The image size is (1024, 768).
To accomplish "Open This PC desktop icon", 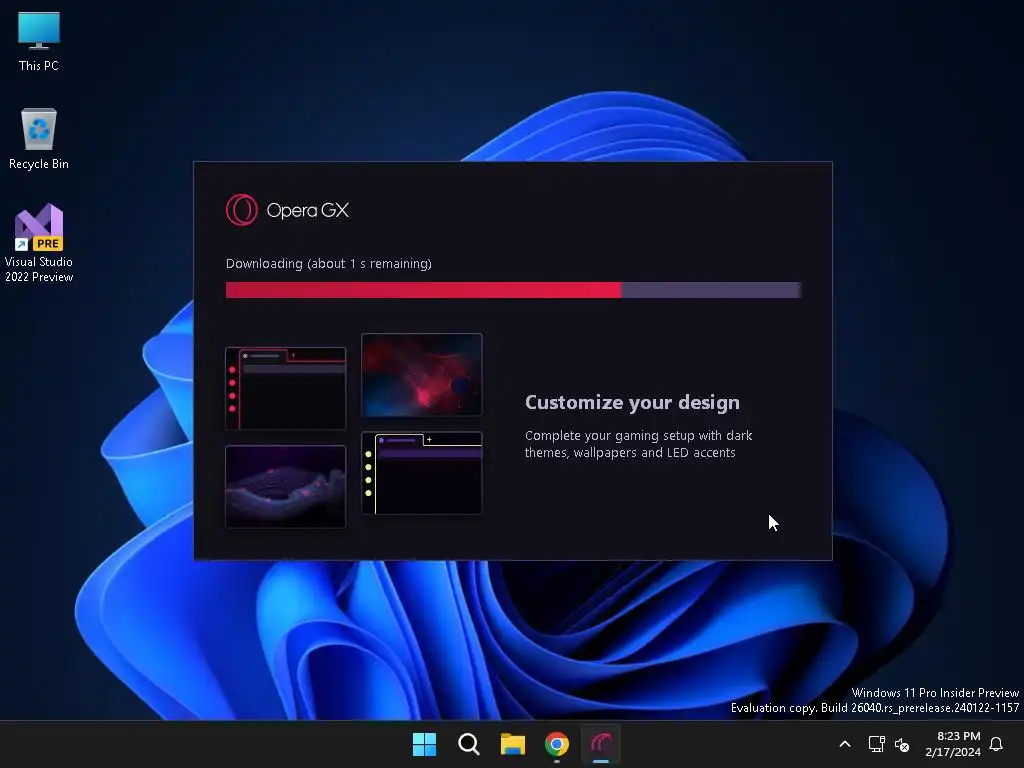I will coord(39,40).
